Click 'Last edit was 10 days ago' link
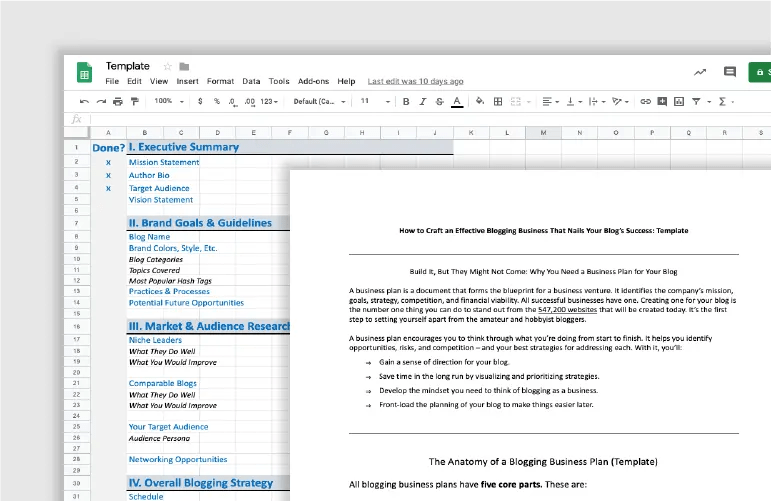The width and height of the screenshot is (771, 501). click(415, 81)
